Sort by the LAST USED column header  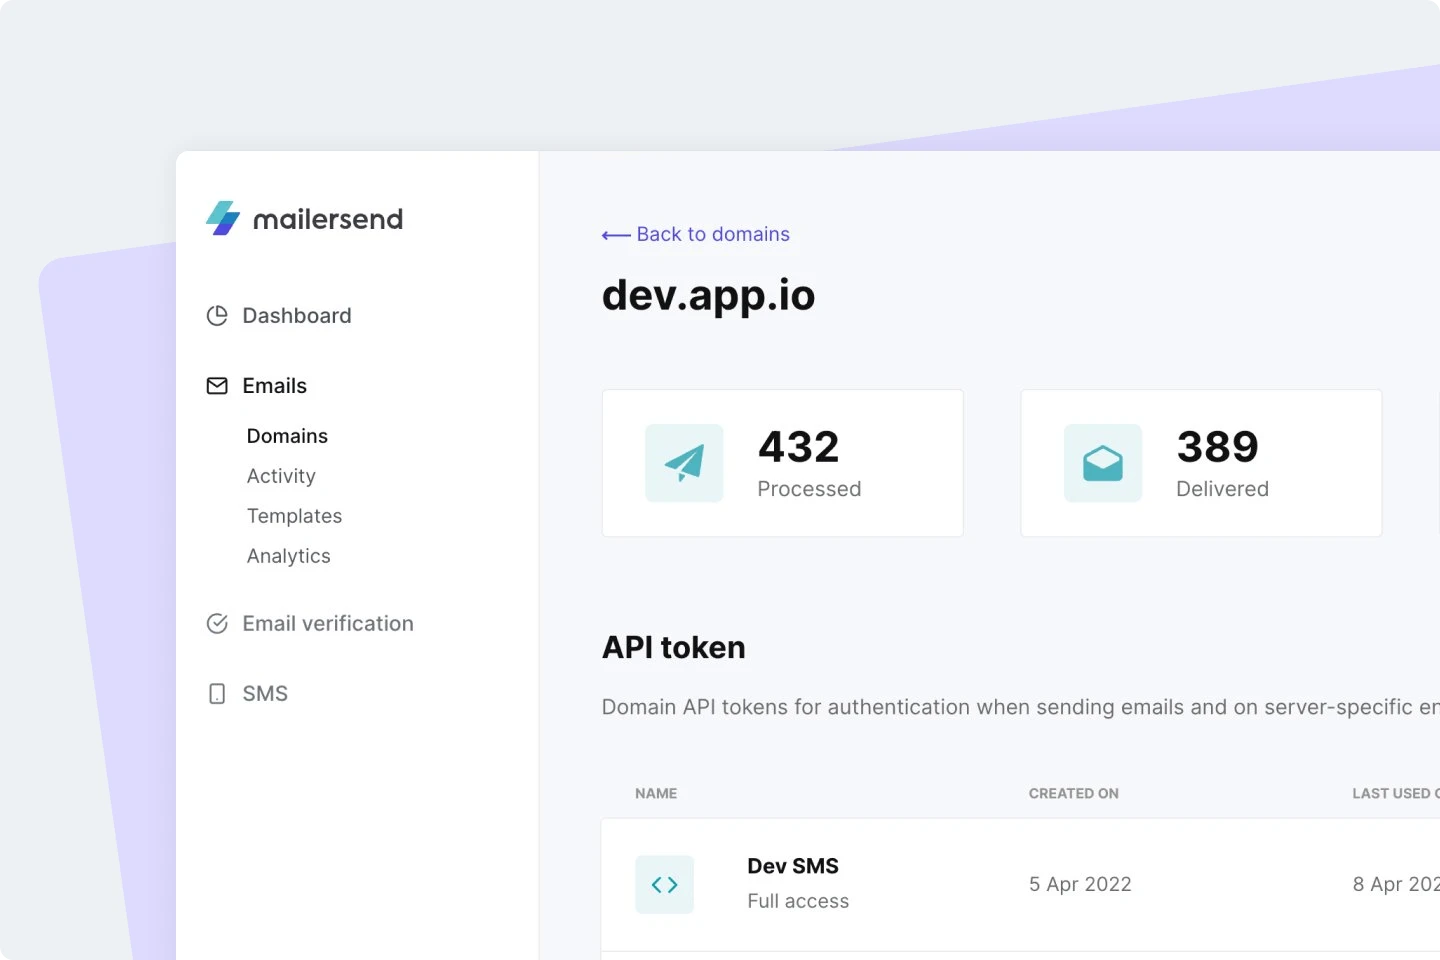1396,793
